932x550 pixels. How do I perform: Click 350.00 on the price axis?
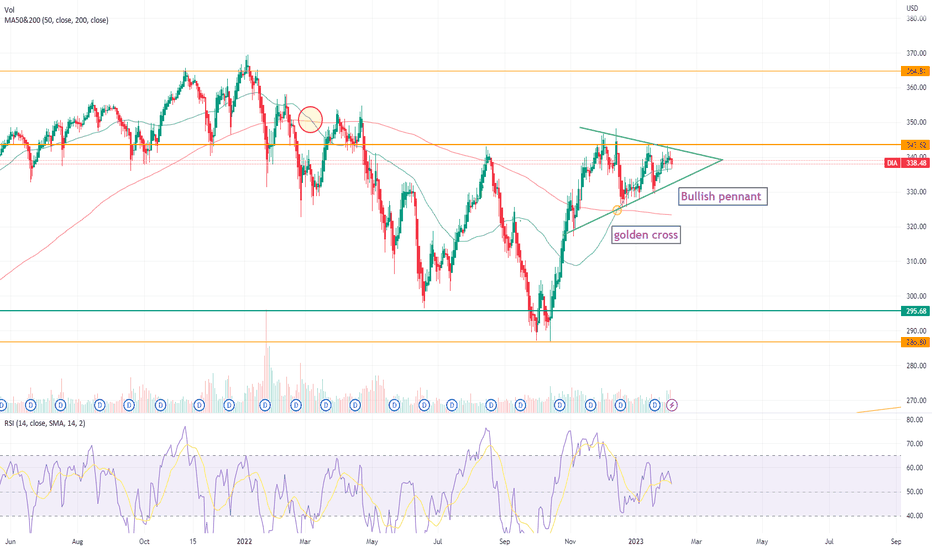(x=916, y=122)
